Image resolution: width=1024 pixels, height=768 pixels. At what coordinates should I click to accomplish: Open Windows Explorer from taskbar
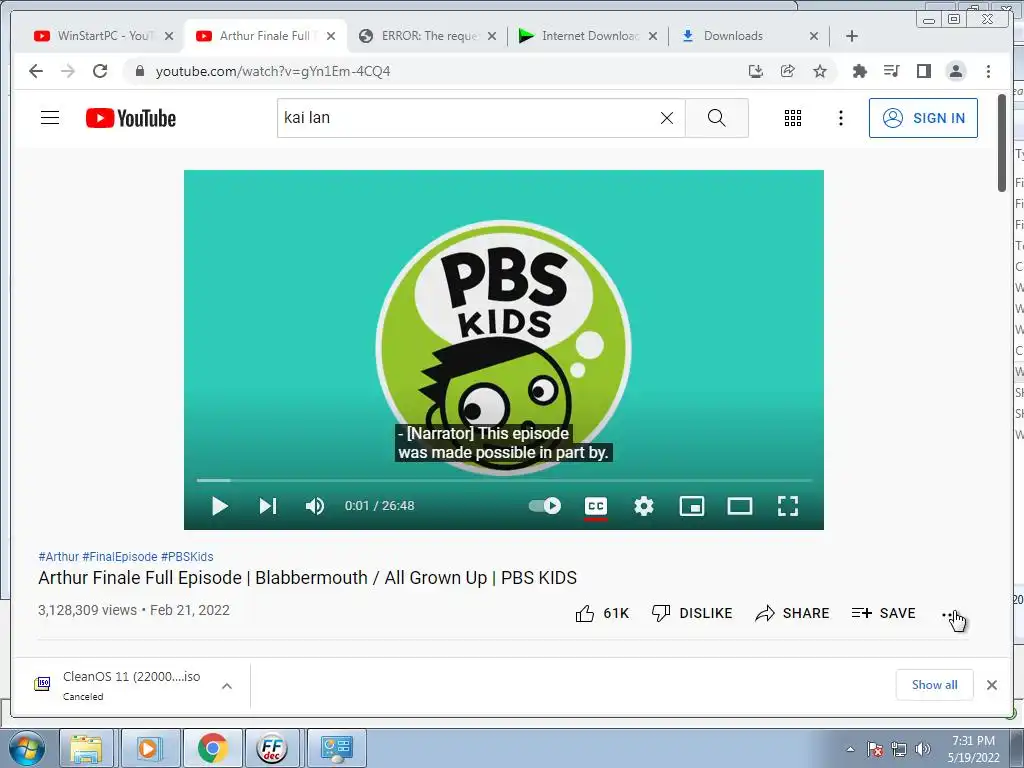[86, 748]
